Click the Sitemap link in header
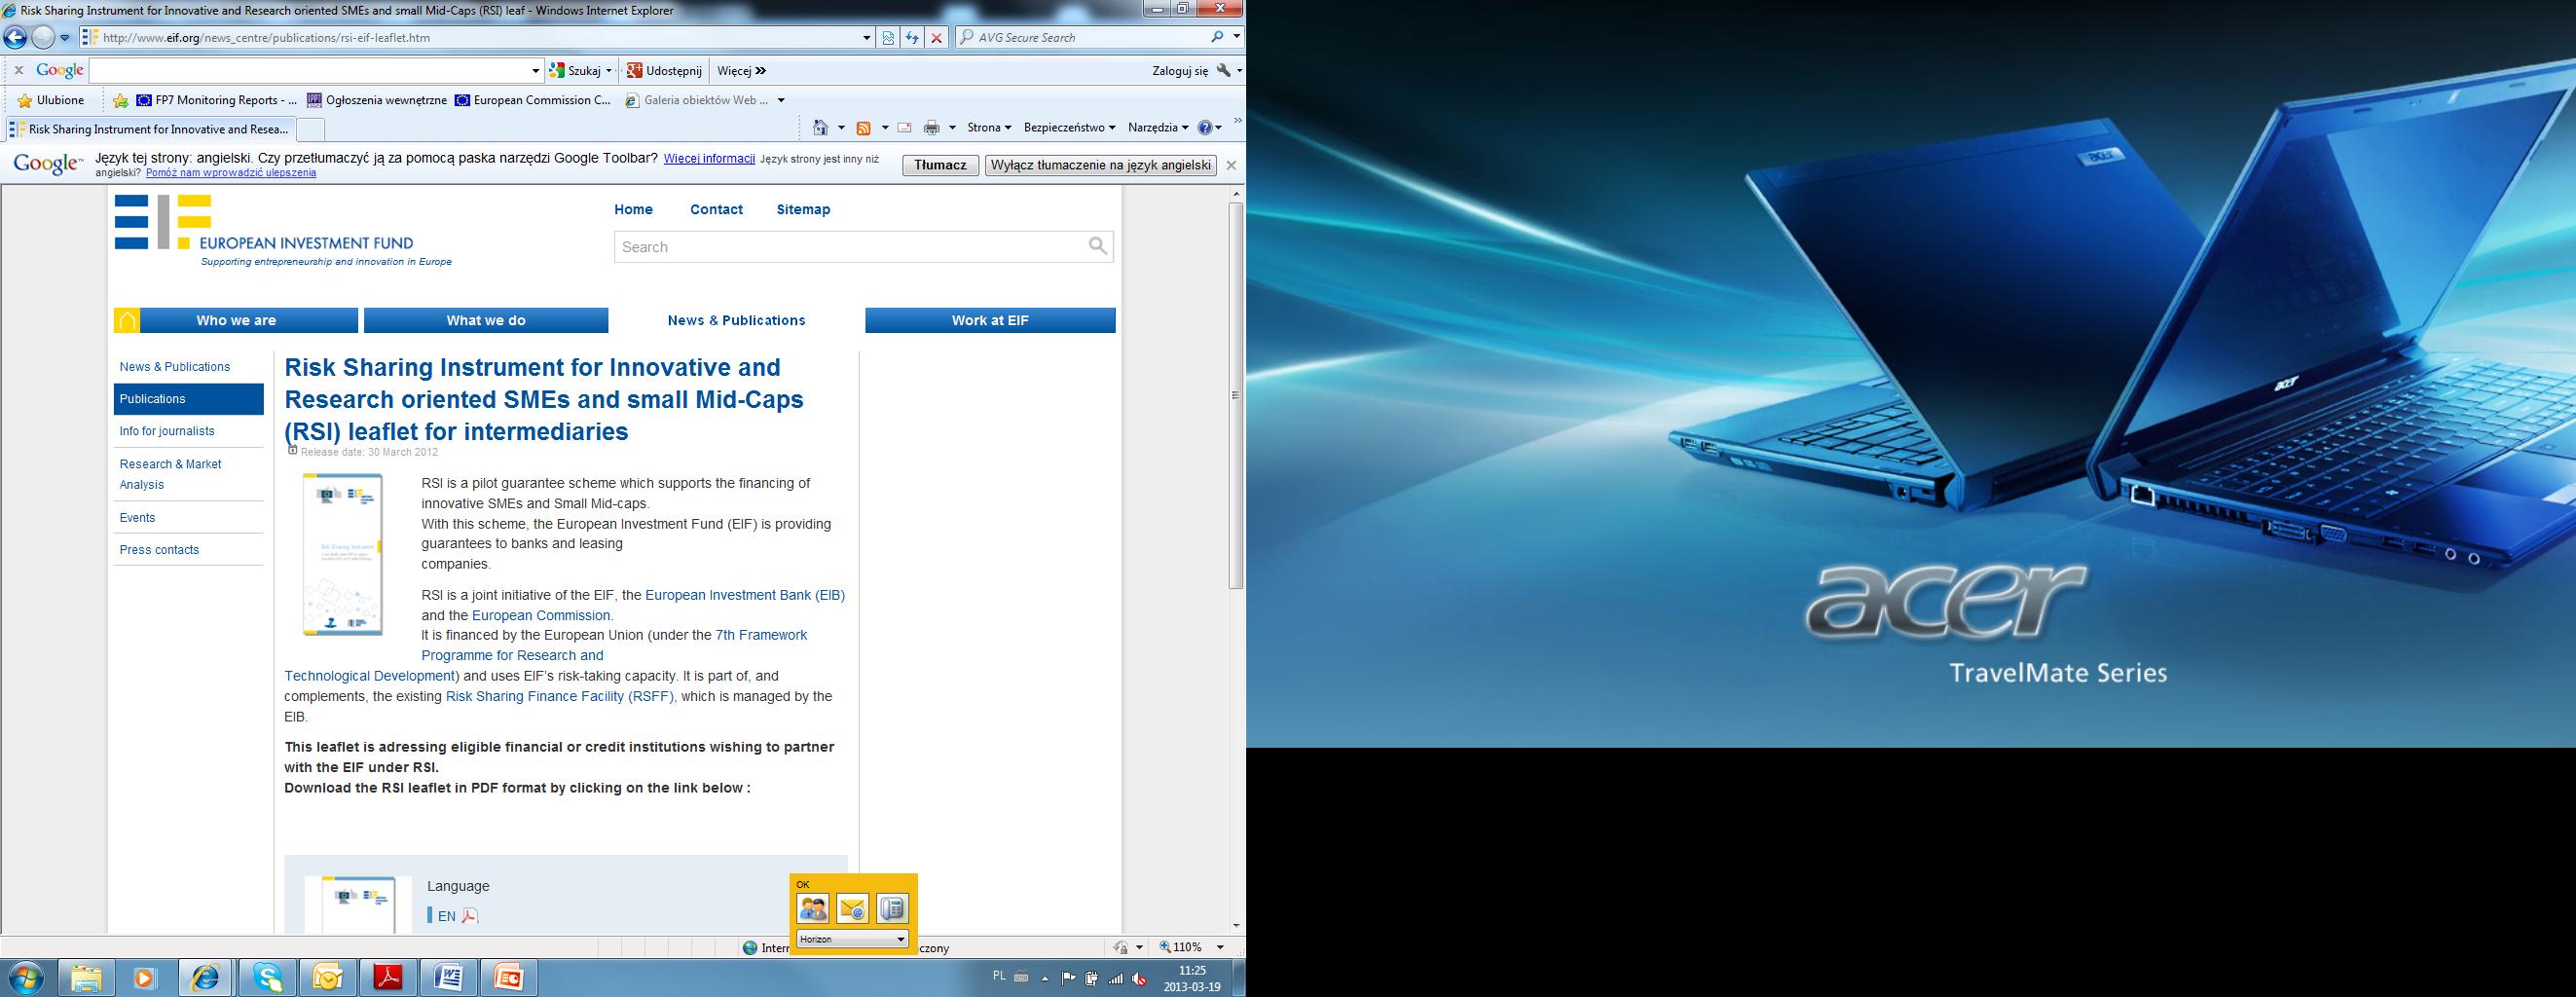The width and height of the screenshot is (2576, 997). (x=803, y=209)
